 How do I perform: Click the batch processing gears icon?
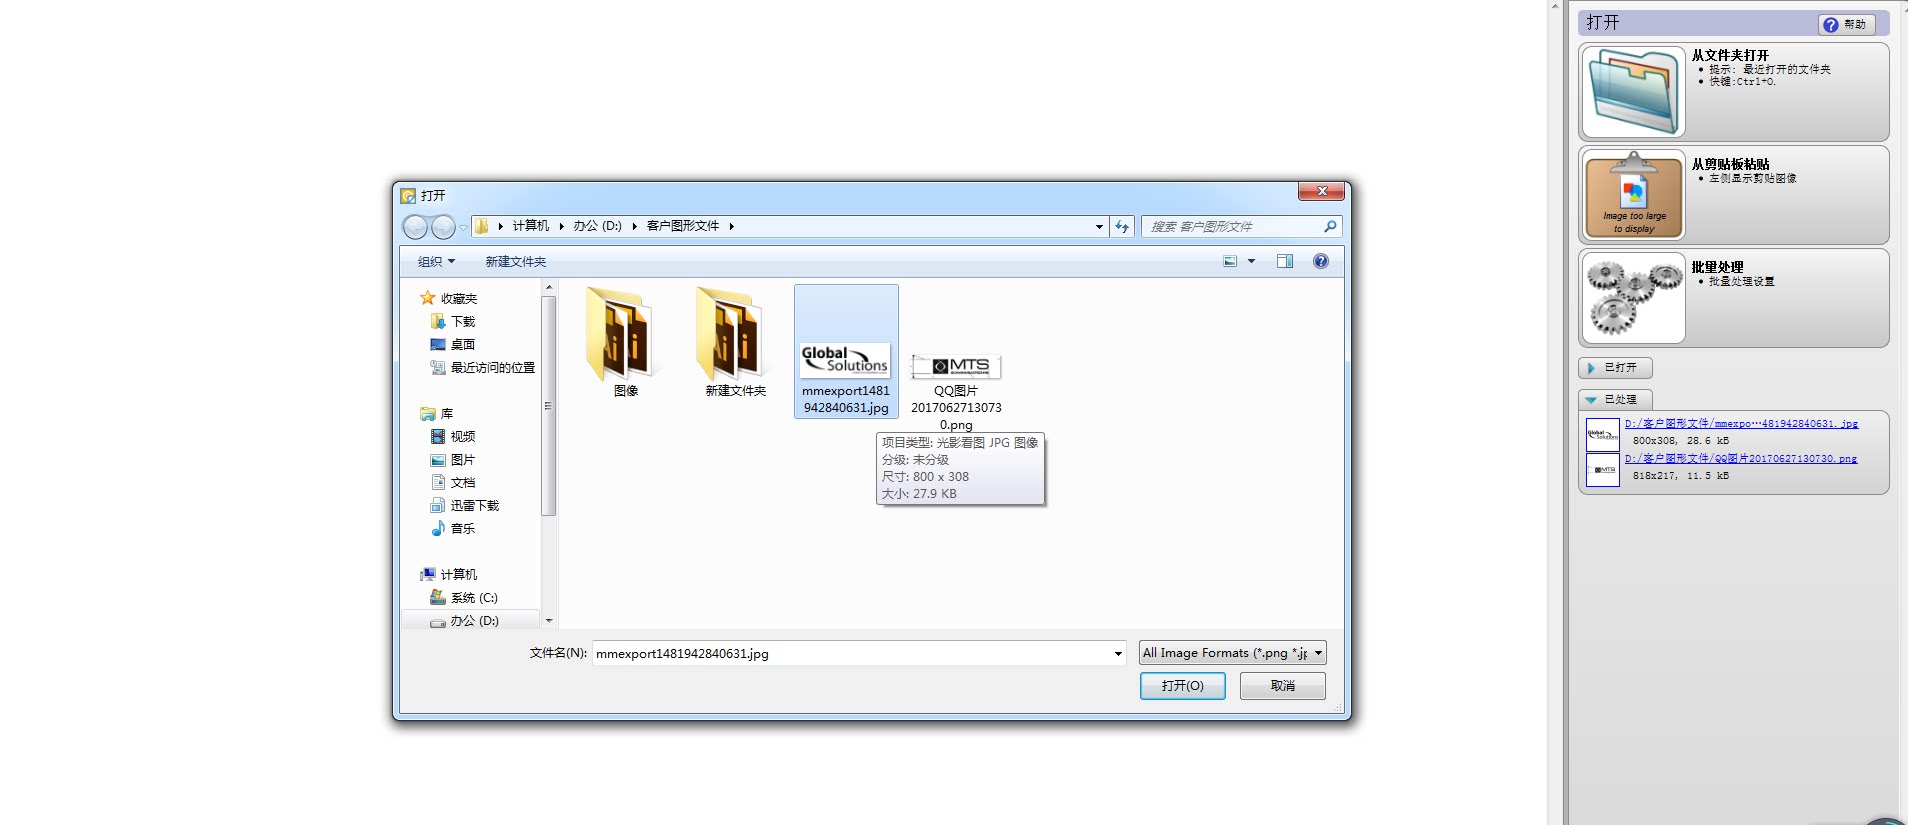pyautogui.click(x=1633, y=297)
